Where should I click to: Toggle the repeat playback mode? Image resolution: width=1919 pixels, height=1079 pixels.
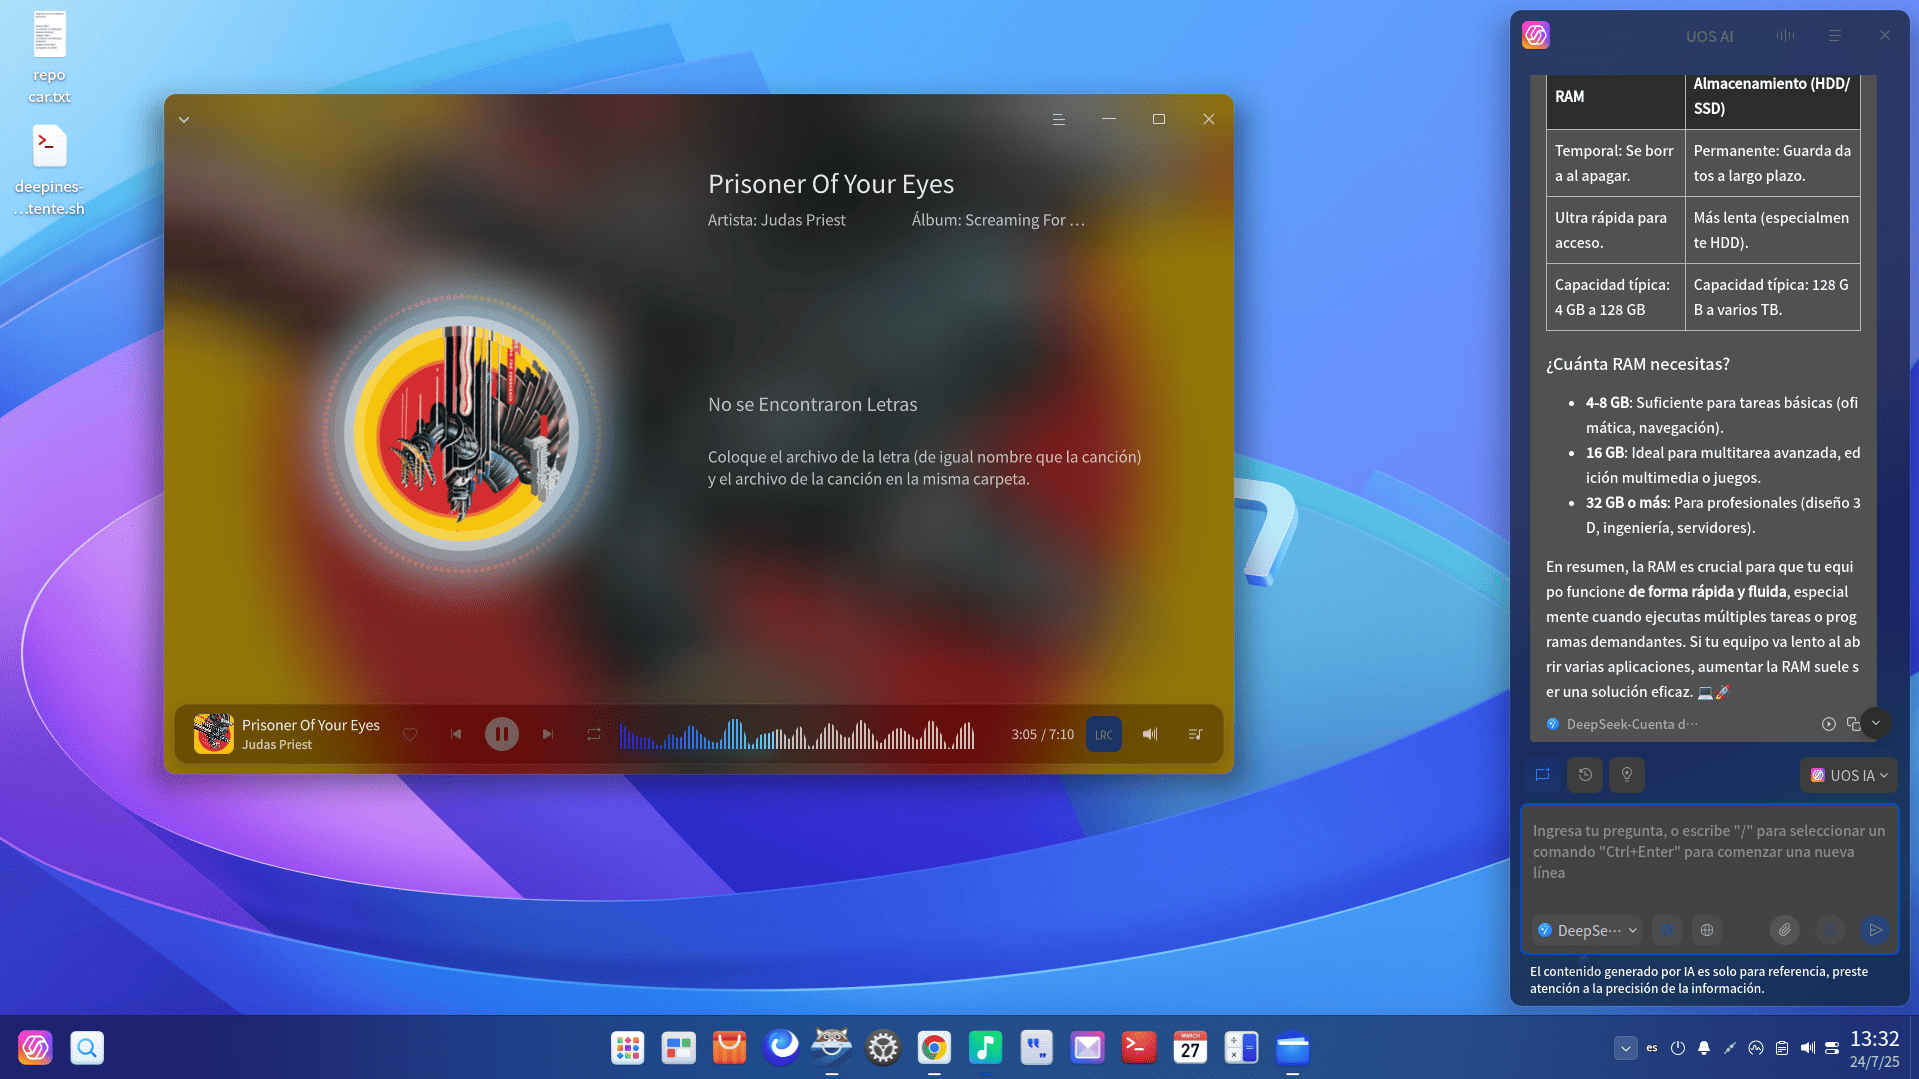click(x=594, y=734)
